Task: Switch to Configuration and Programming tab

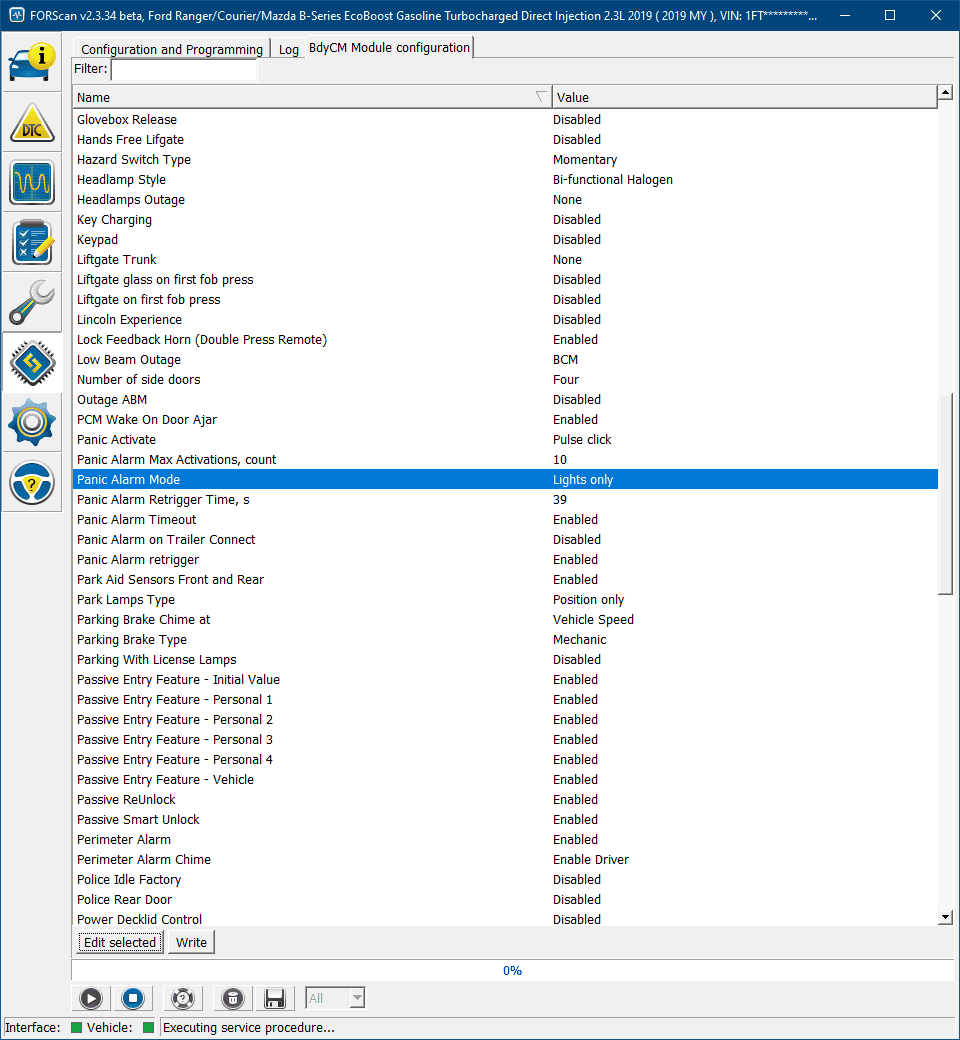Action: [x=172, y=49]
